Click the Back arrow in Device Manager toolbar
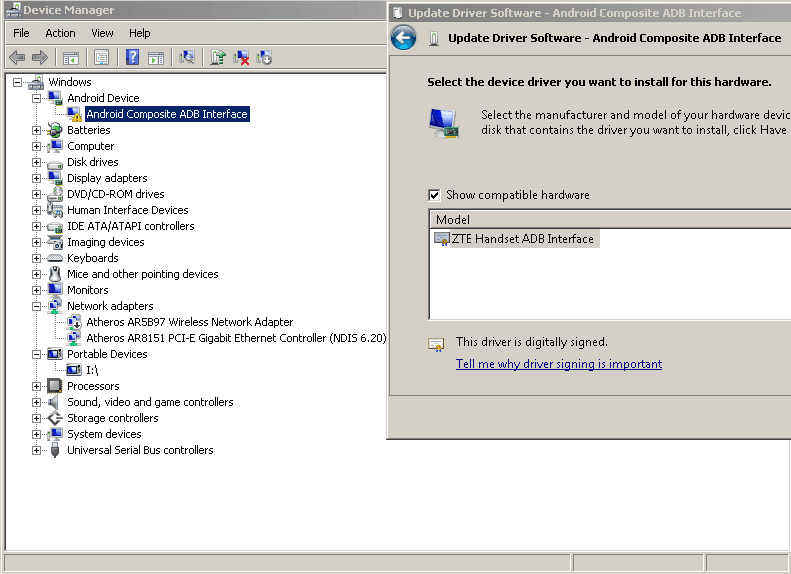 coord(17,58)
